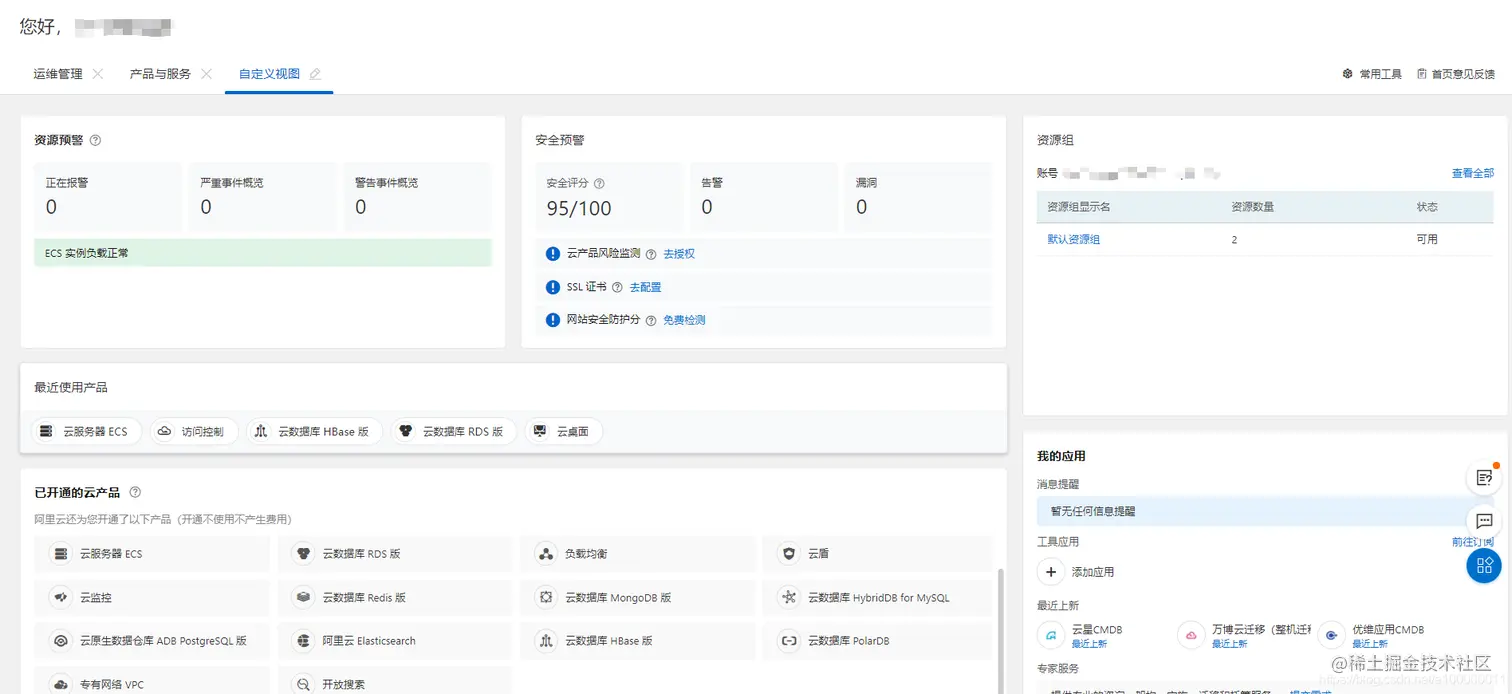Switch to the 产品与服务 tab

(x=162, y=72)
